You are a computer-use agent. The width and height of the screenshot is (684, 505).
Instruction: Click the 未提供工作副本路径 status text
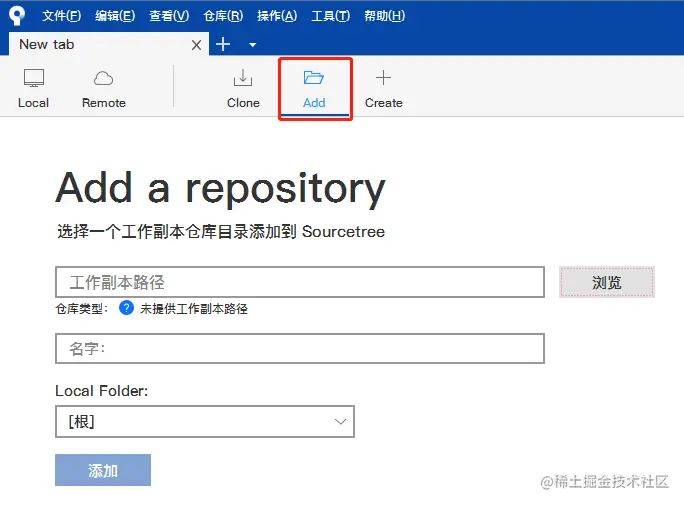(x=194, y=309)
